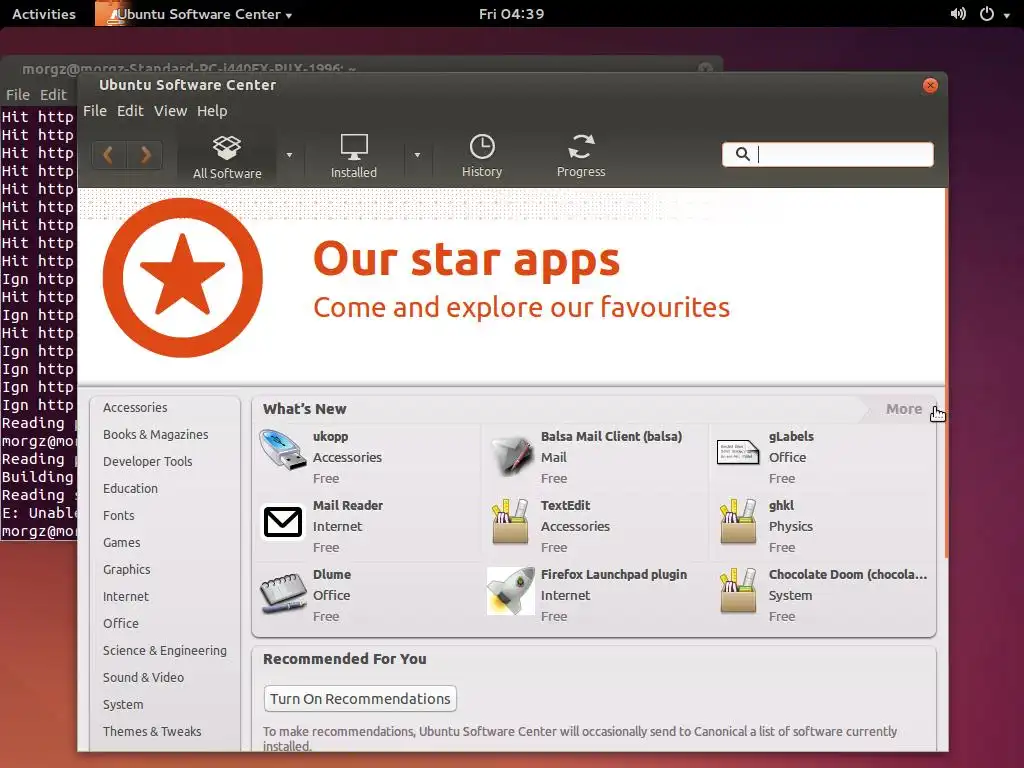Image resolution: width=1024 pixels, height=768 pixels.
Task: Expand the Installed dropdown arrow
Action: coord(417,155)
